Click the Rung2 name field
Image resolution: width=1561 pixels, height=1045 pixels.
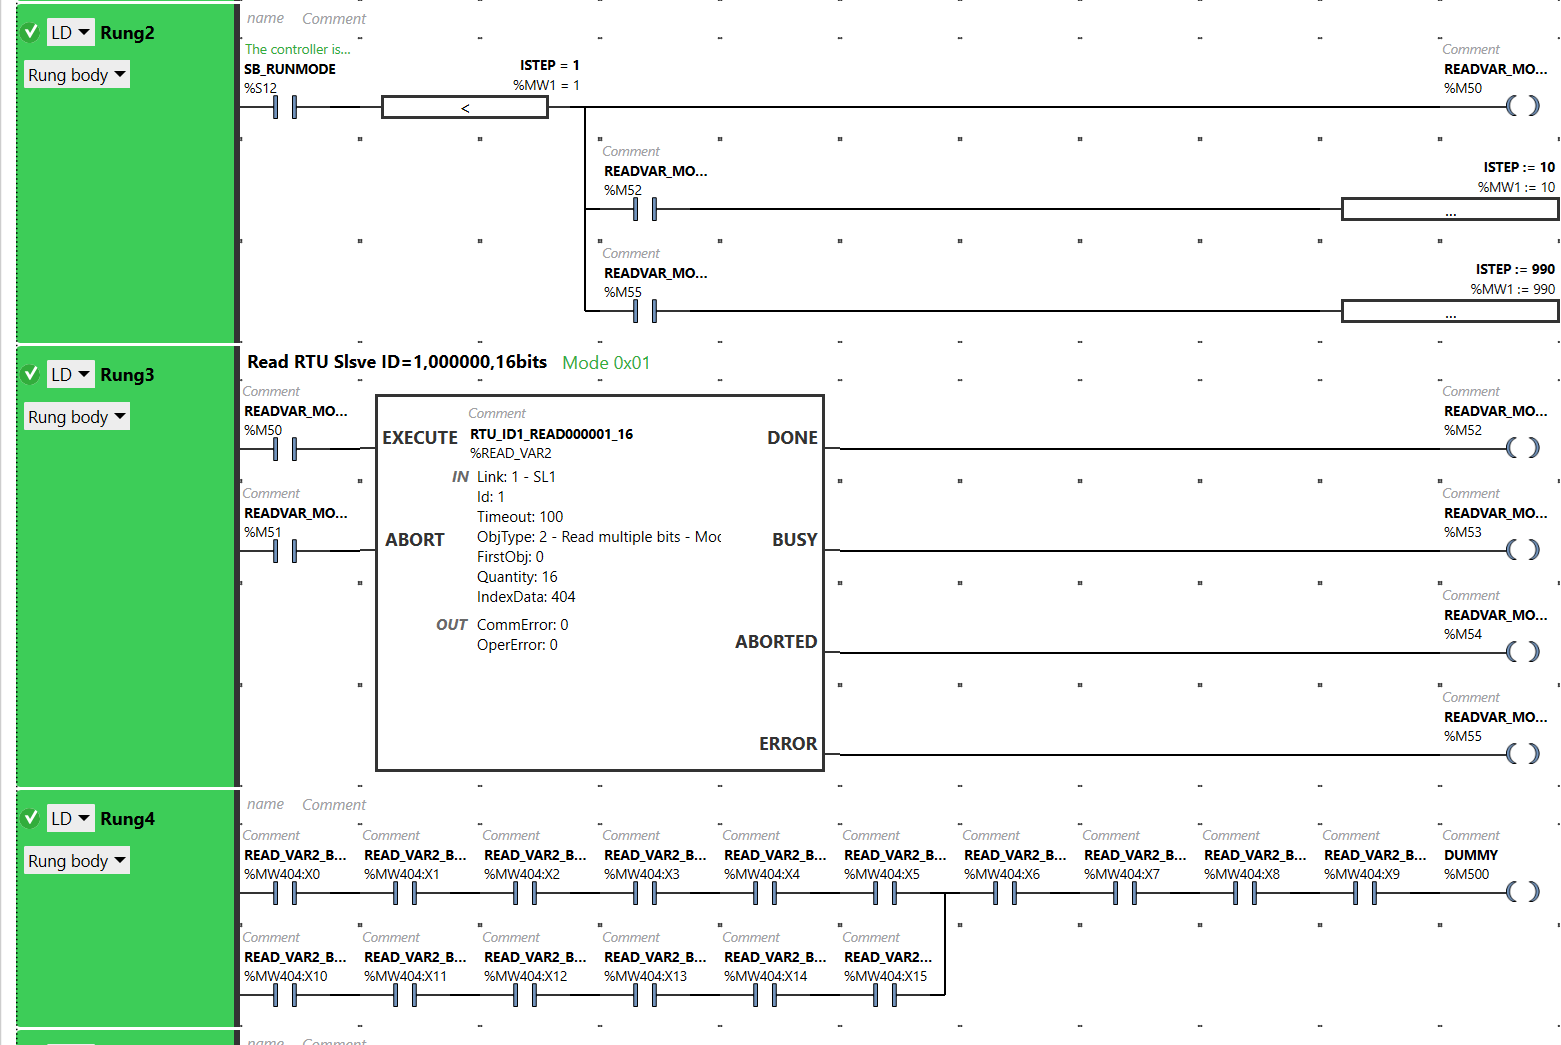[266, 18]
